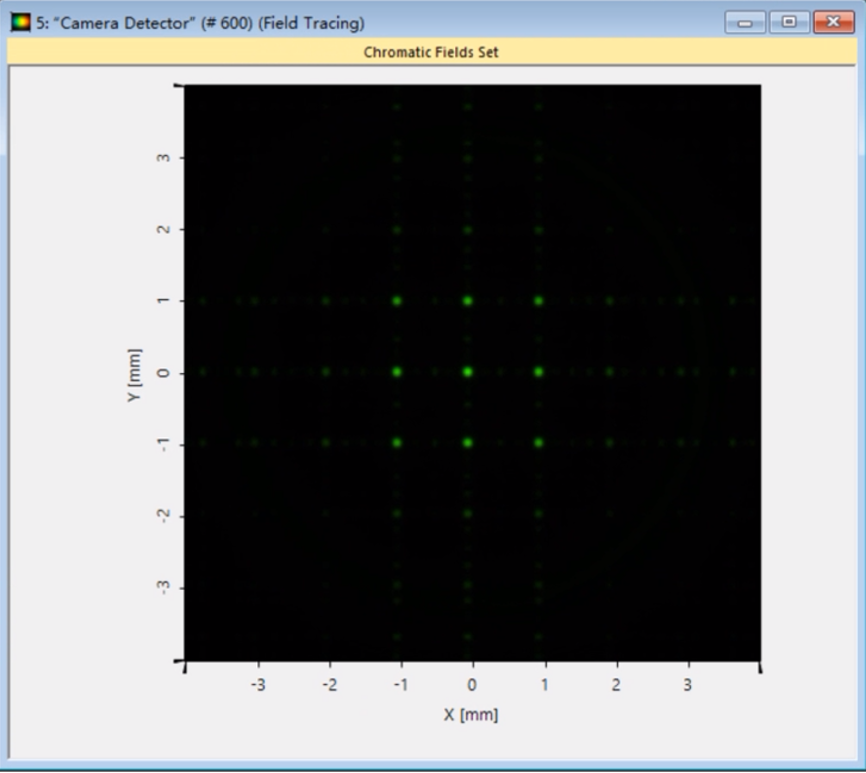Click the Camera Detector window icon
The height and width of the screenshot is (773, 866).
tap(20, 22)
